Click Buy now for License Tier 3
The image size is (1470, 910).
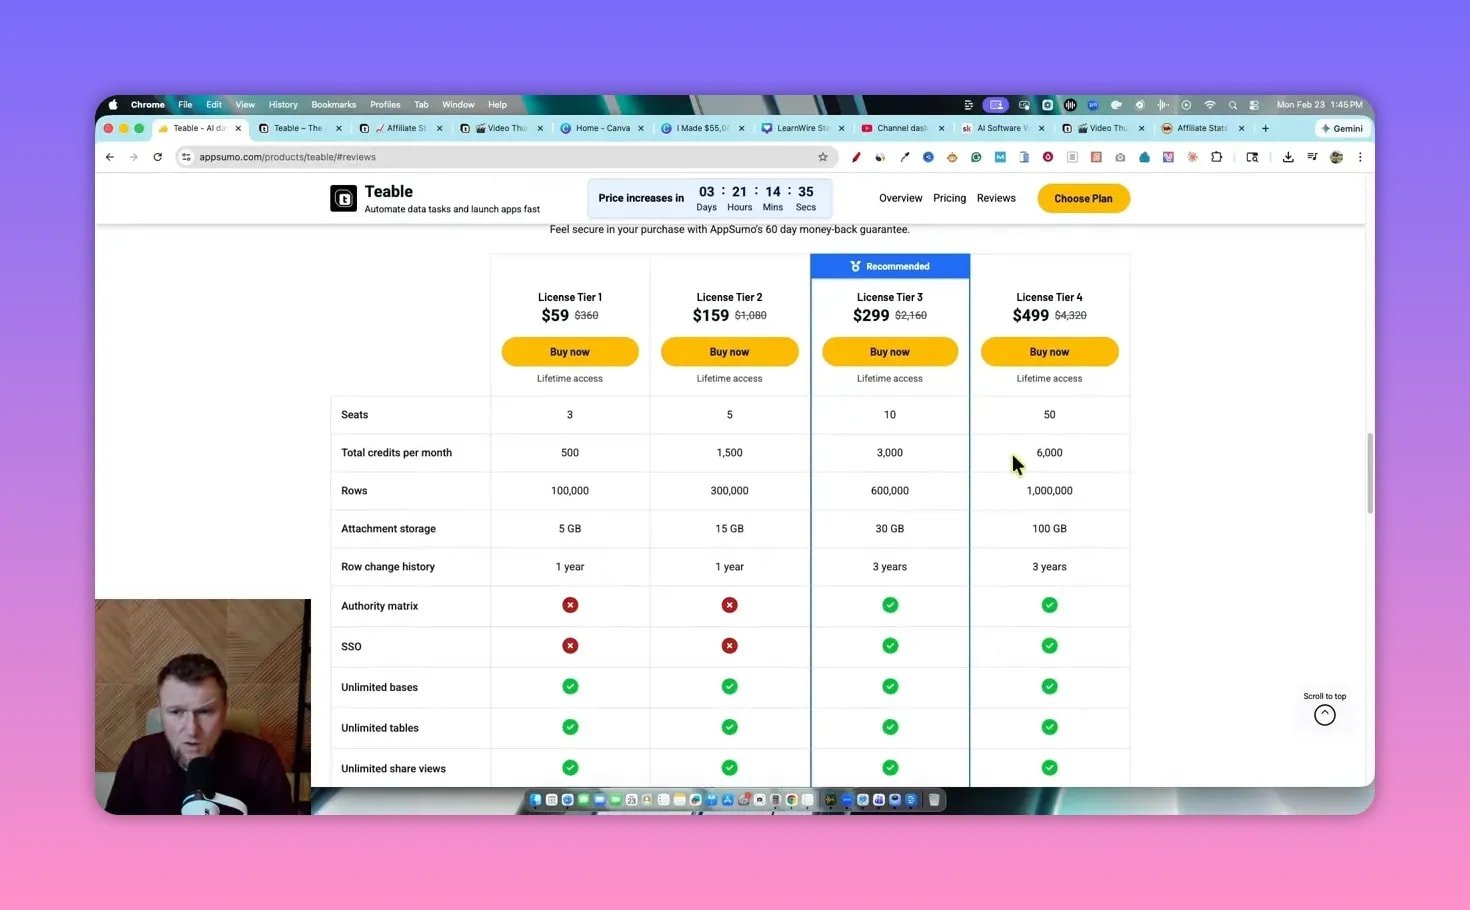click(889, 351)
